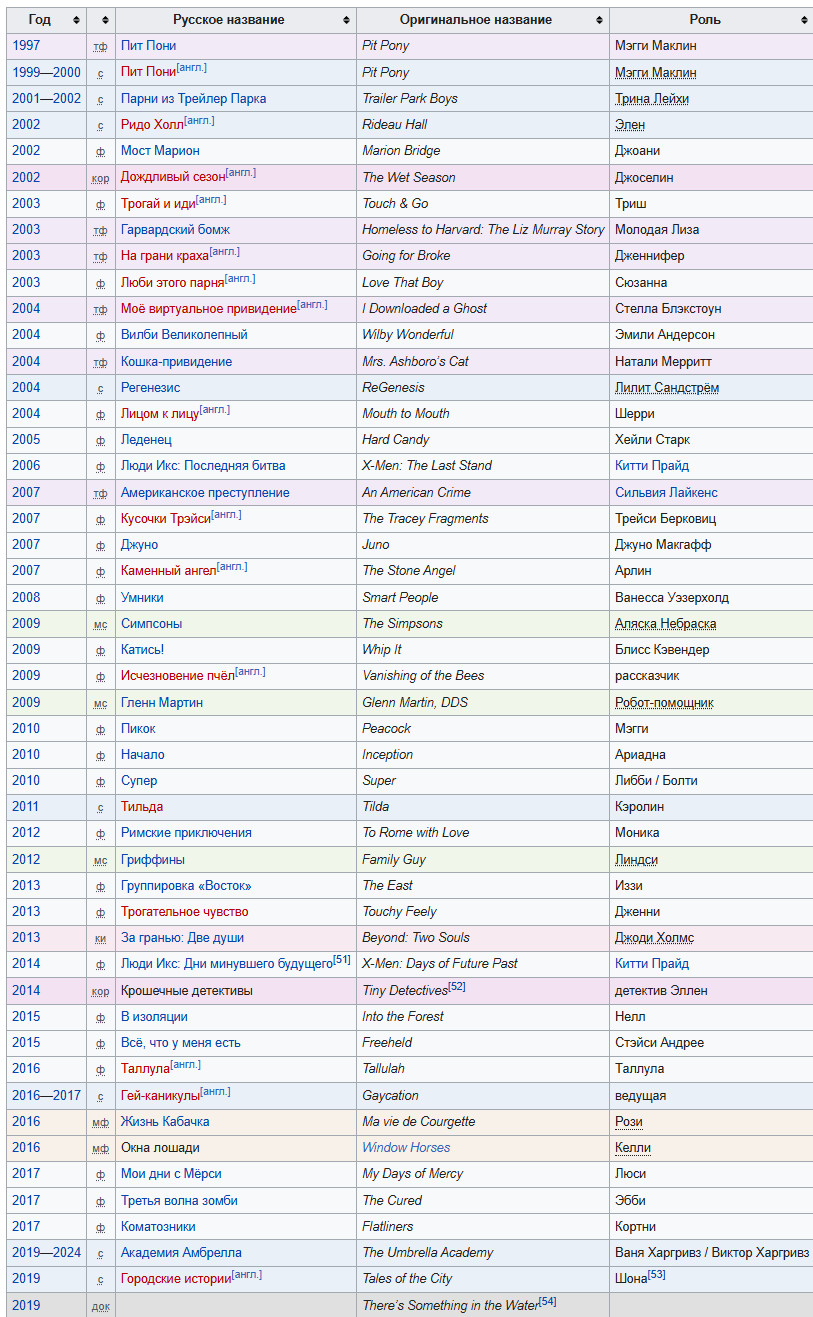
Task: Open Кошка-привидение link
Action: point(176,361)
